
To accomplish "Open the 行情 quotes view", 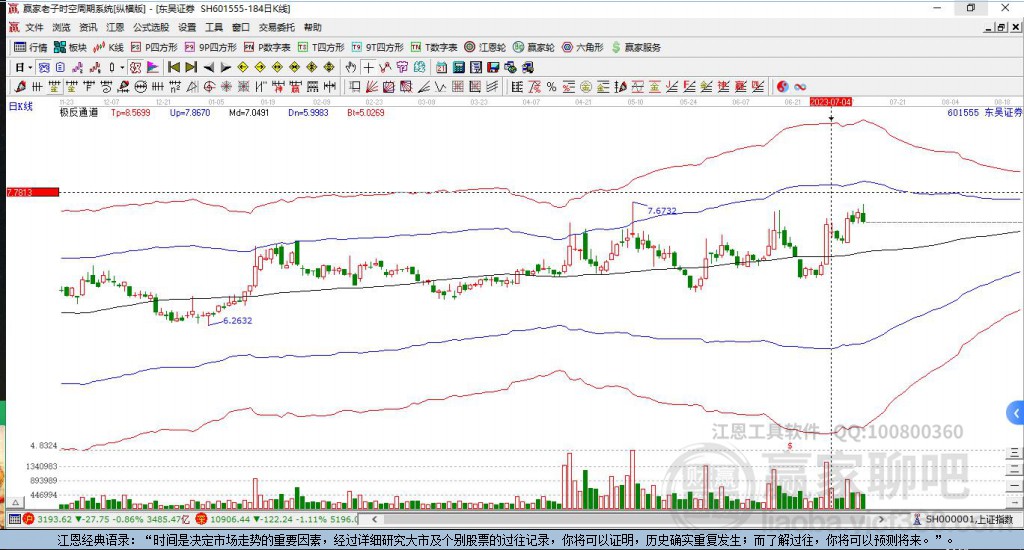I will 31,47.
